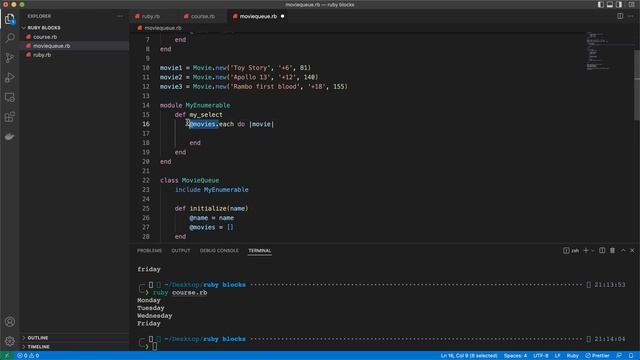Select moviequeue.rb in the Explorer tree
This screenshot has height=360, width=640.
51,46
